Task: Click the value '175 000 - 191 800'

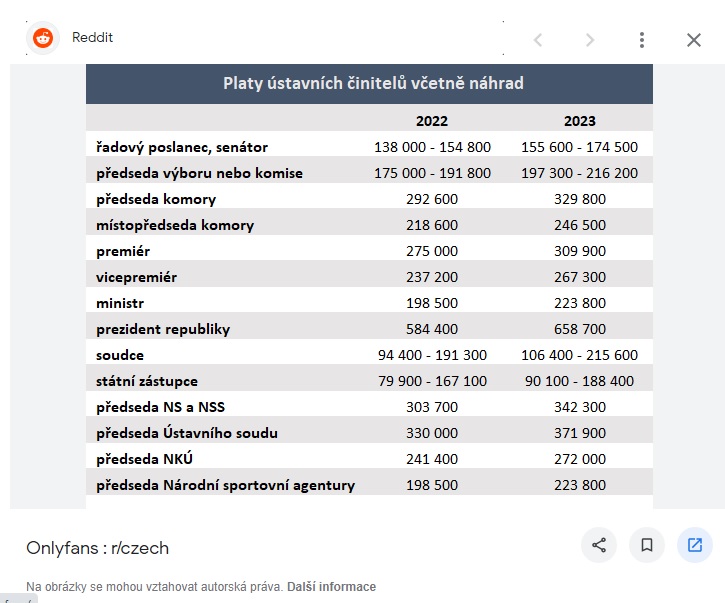Action: point(432,173)
